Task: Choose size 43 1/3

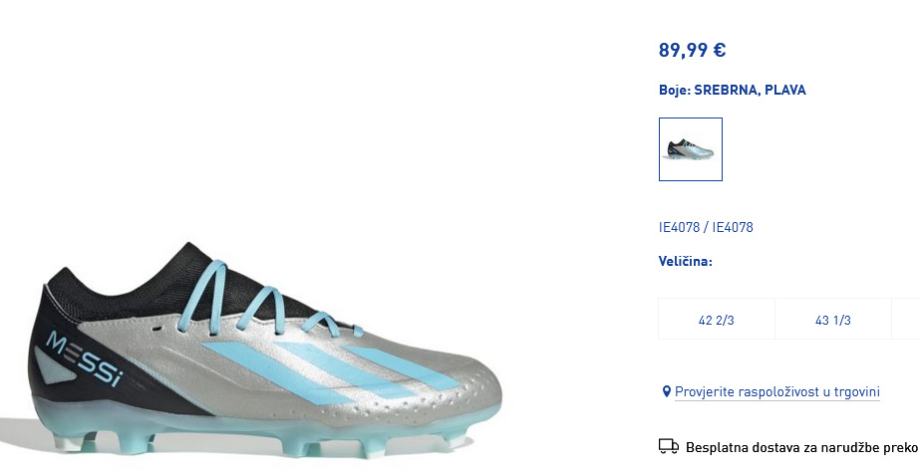Action: click(833, 320)
